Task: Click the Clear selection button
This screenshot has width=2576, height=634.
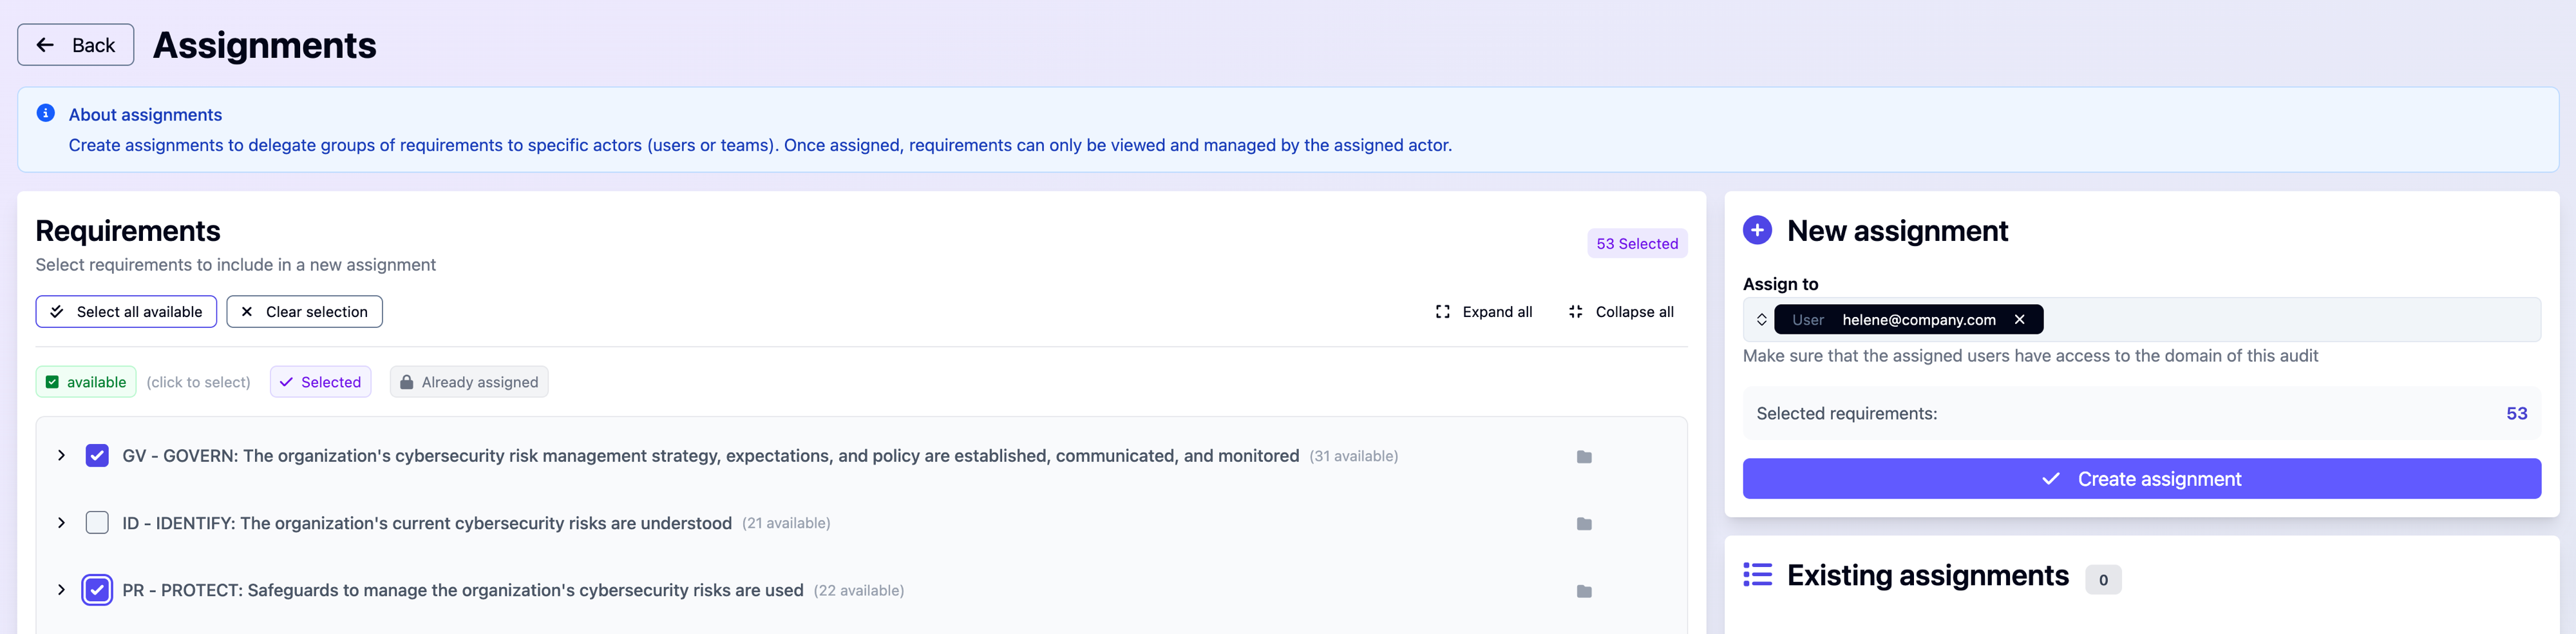Action: tap(304, 312)
